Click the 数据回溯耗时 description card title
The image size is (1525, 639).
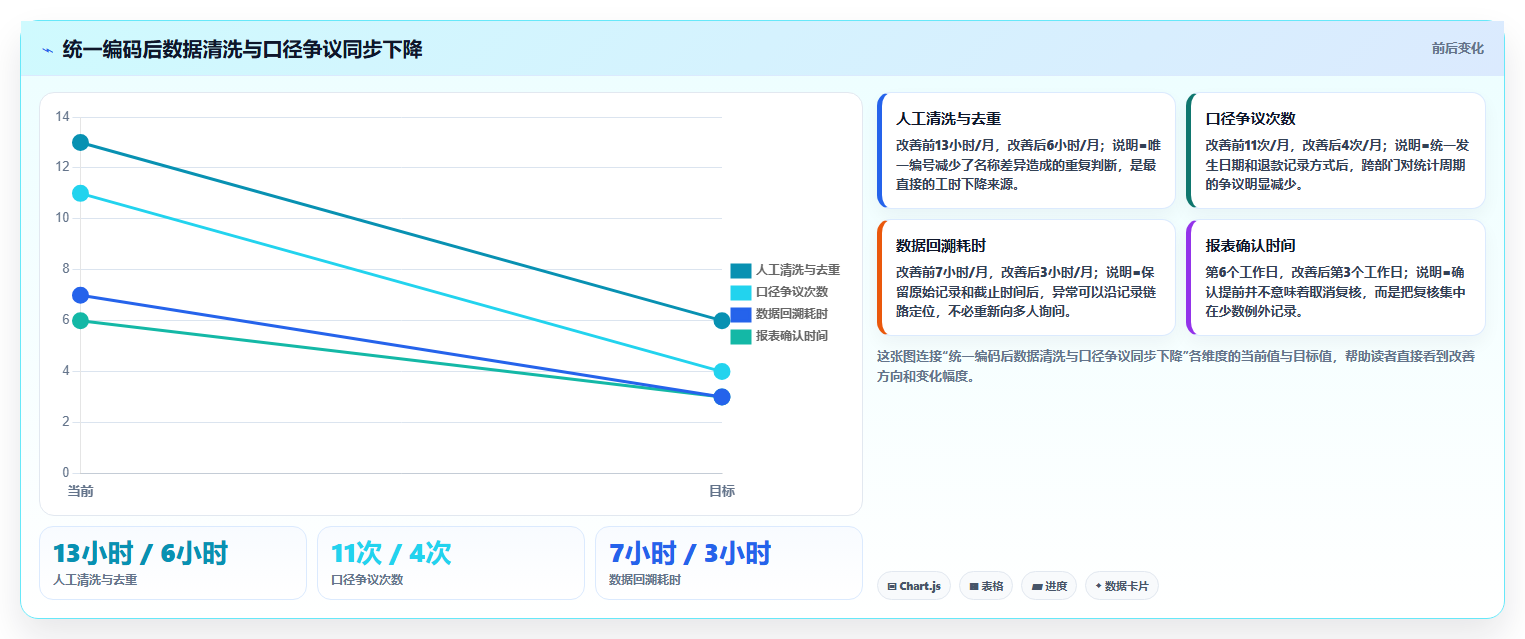click(942, 245)
